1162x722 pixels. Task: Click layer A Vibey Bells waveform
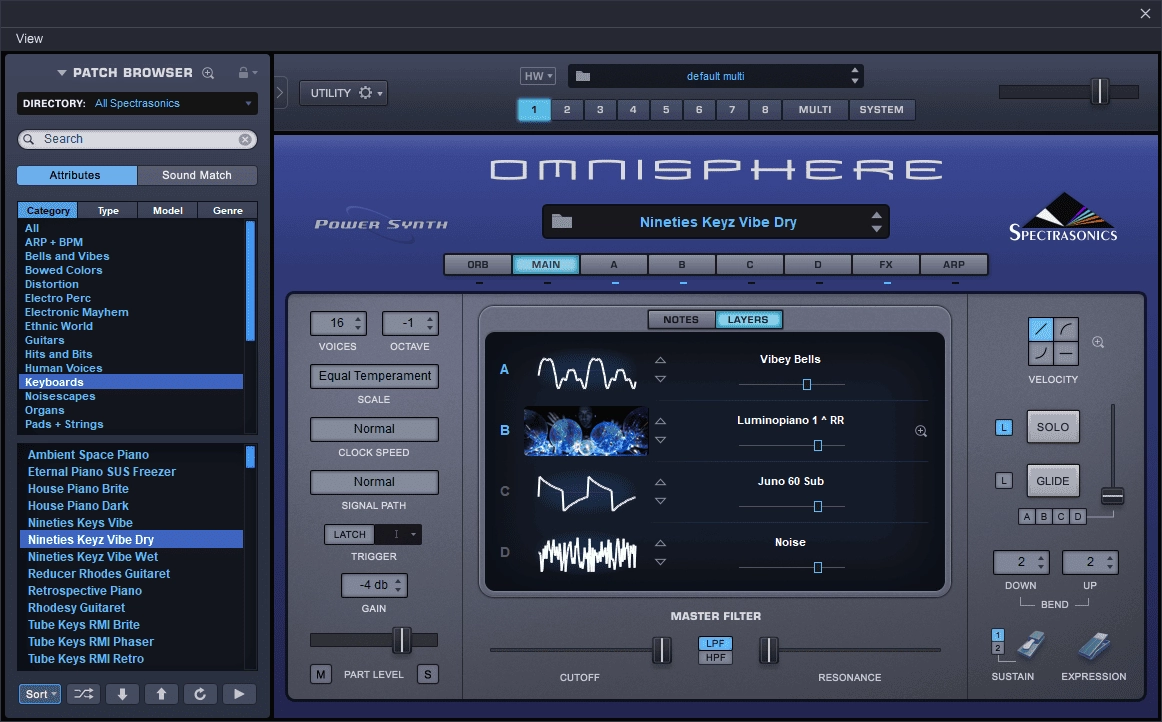click(x=586, y=372)
